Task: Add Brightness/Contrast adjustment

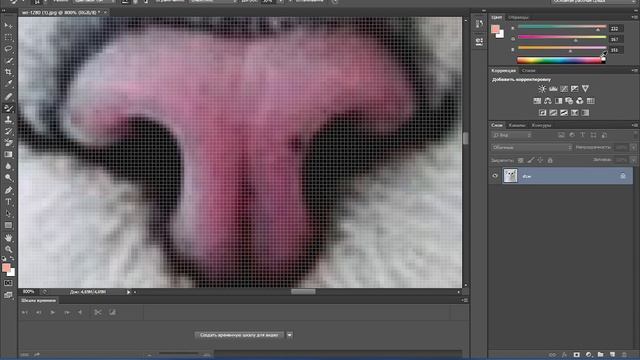Action: point(542,89)
